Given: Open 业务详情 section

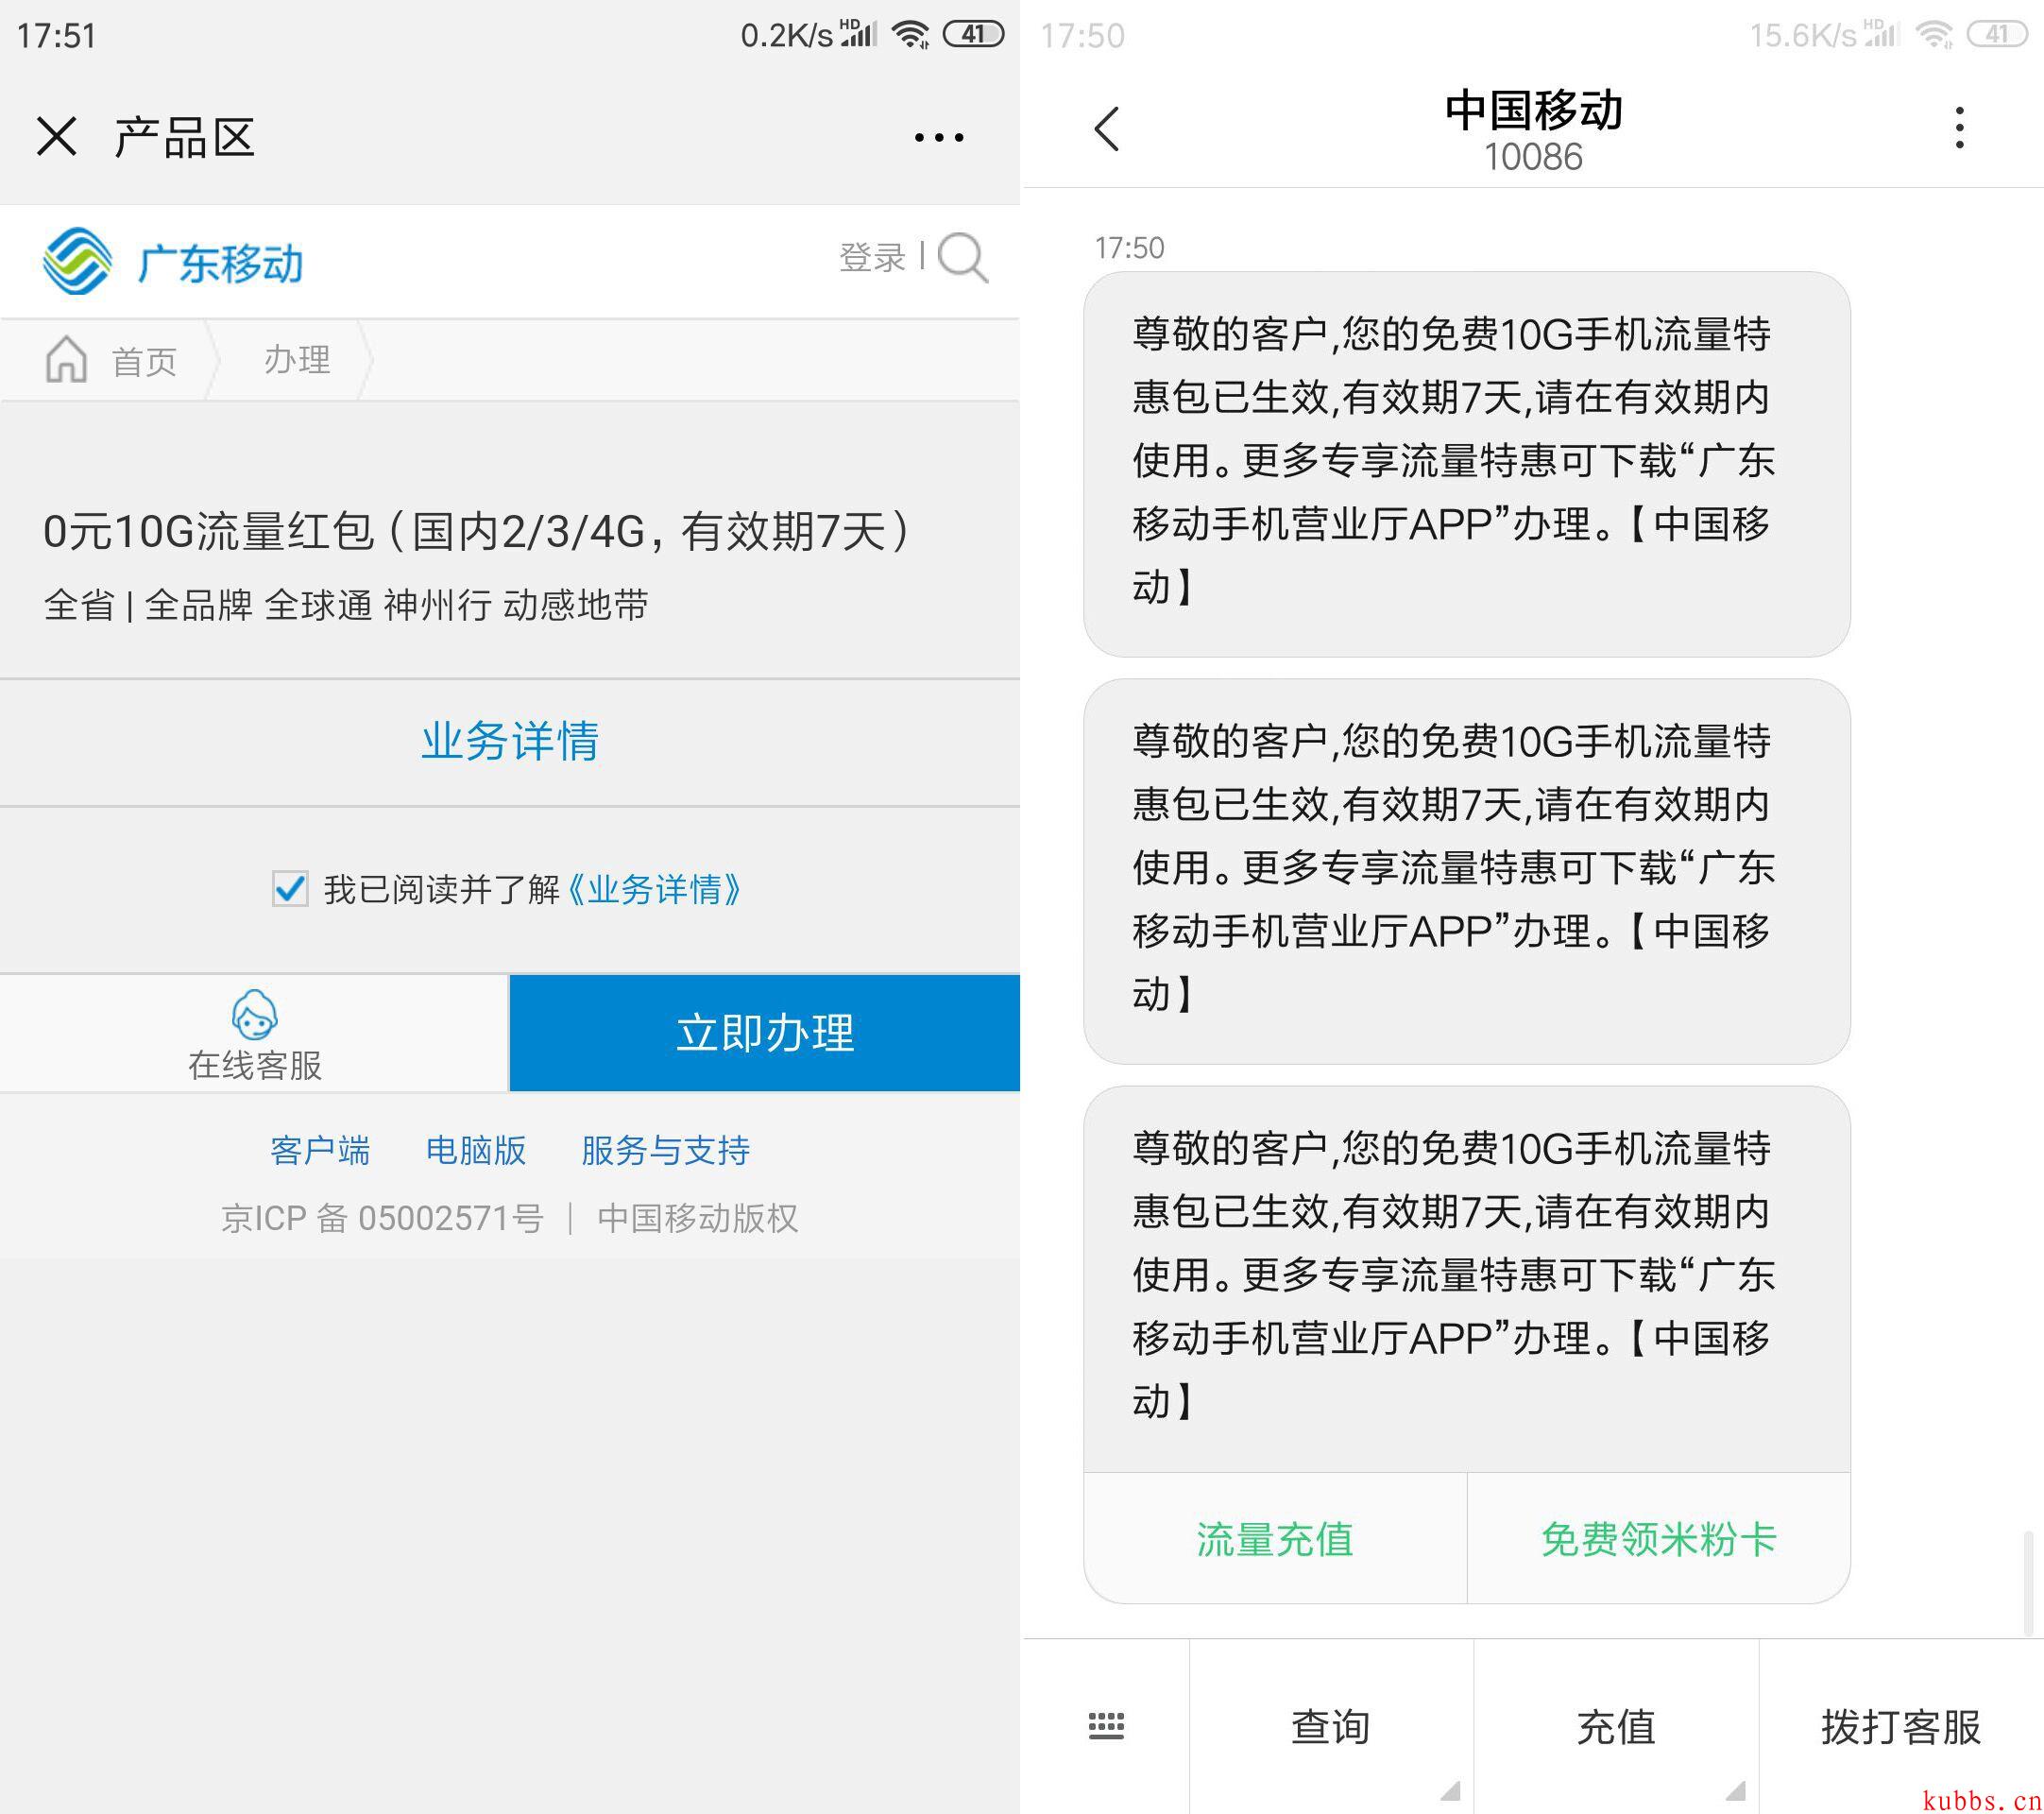Looking at the screenshot, I should (x=510, y=741).
